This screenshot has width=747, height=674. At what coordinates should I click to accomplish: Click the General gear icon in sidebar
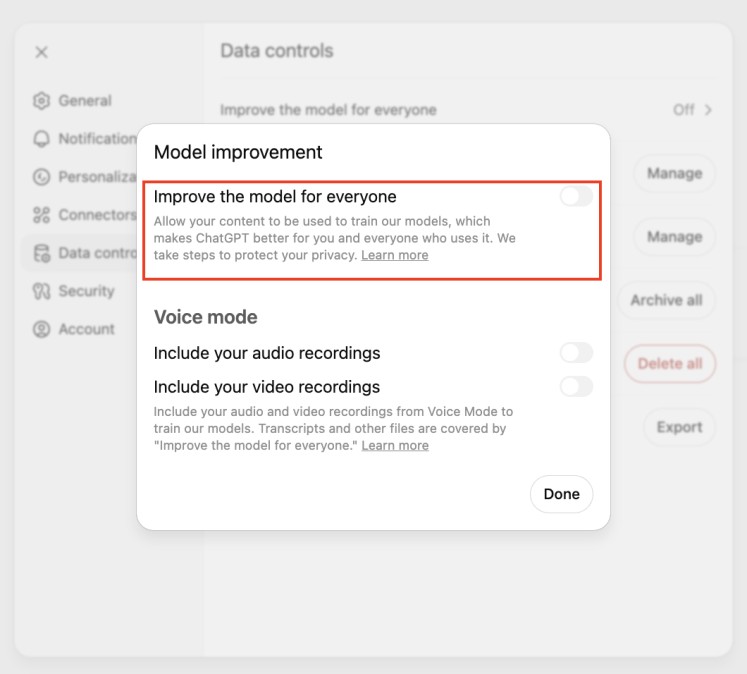coord(41,101)
